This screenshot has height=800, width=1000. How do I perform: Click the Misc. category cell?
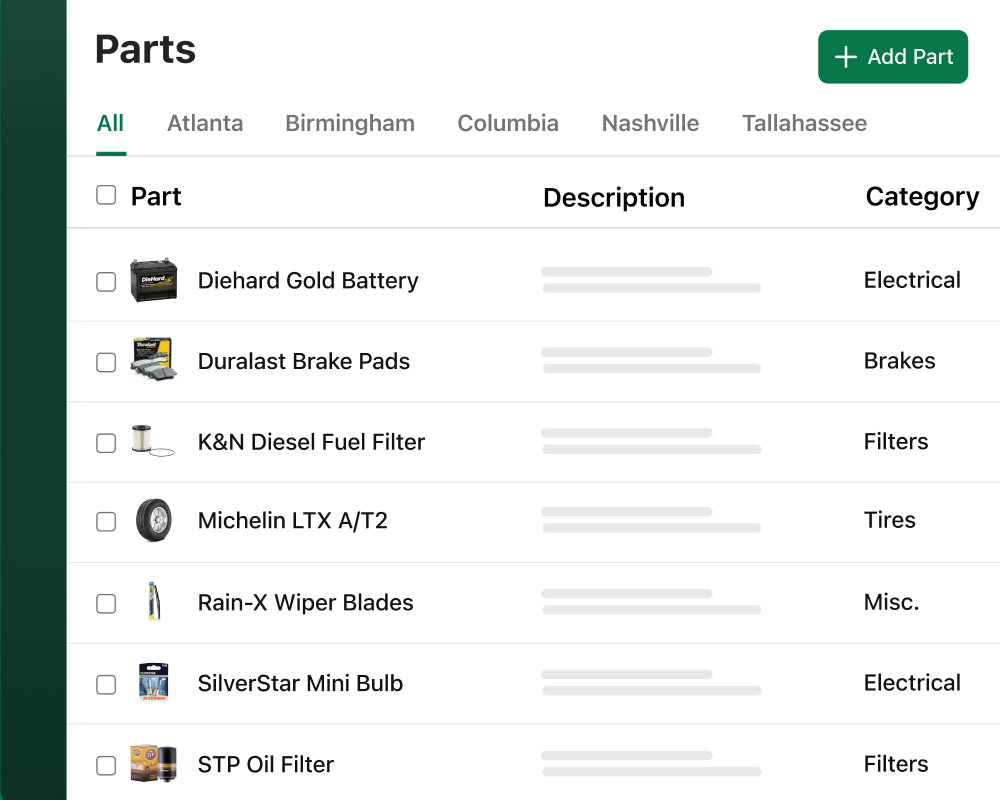tap(892, 602)
